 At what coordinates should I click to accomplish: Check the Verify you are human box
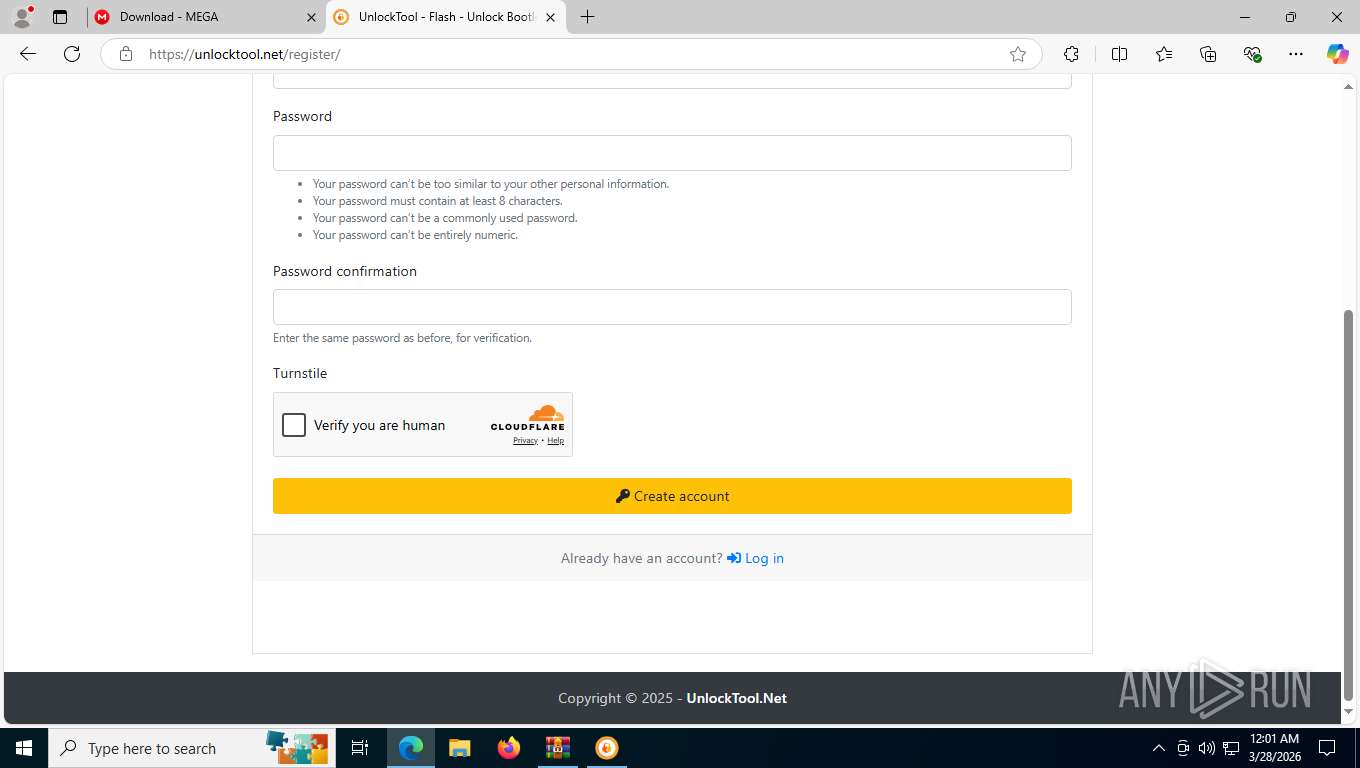click(x=294, y=425)
